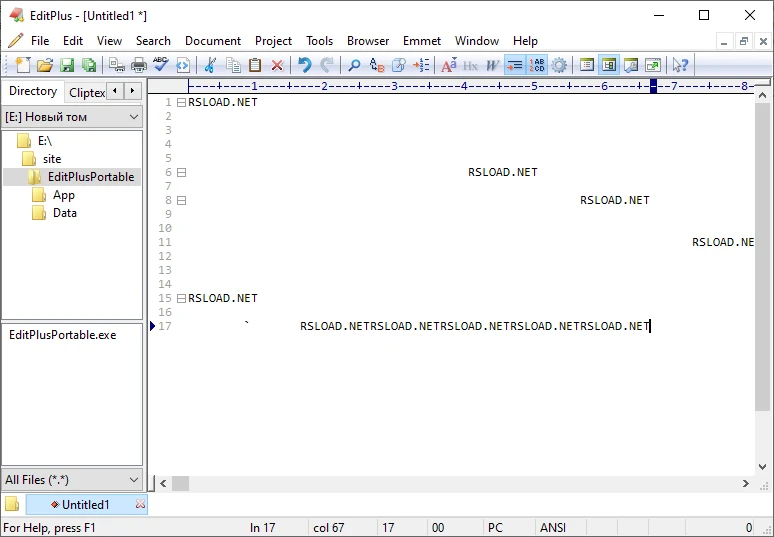This screenshot has width=774, height=537.
Task: Select EditPlusPortable.exe in file list
Action: tap(62, 335)
